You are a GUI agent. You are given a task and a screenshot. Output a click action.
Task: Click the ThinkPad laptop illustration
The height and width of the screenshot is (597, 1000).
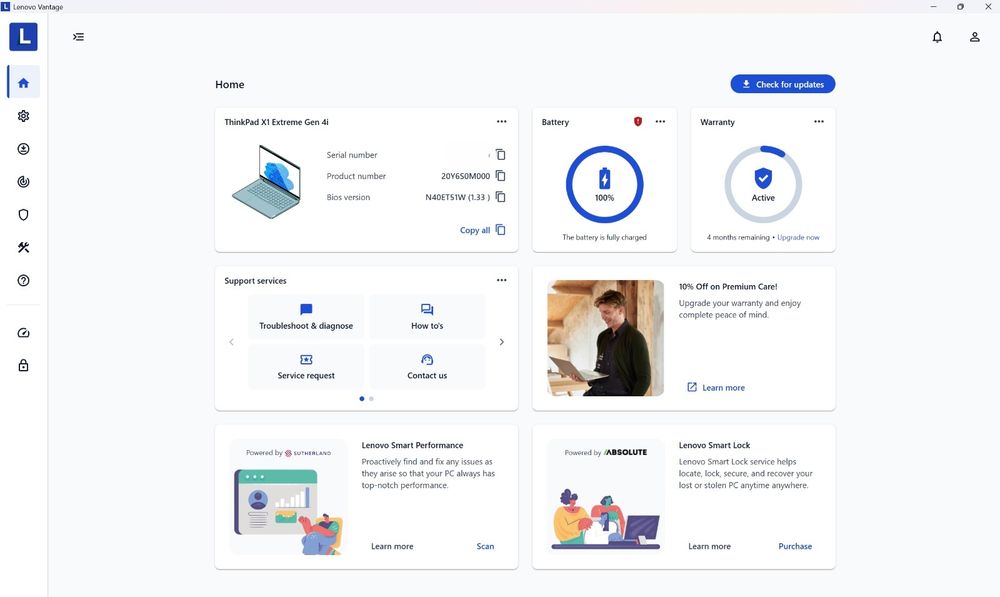coord(267,182)
